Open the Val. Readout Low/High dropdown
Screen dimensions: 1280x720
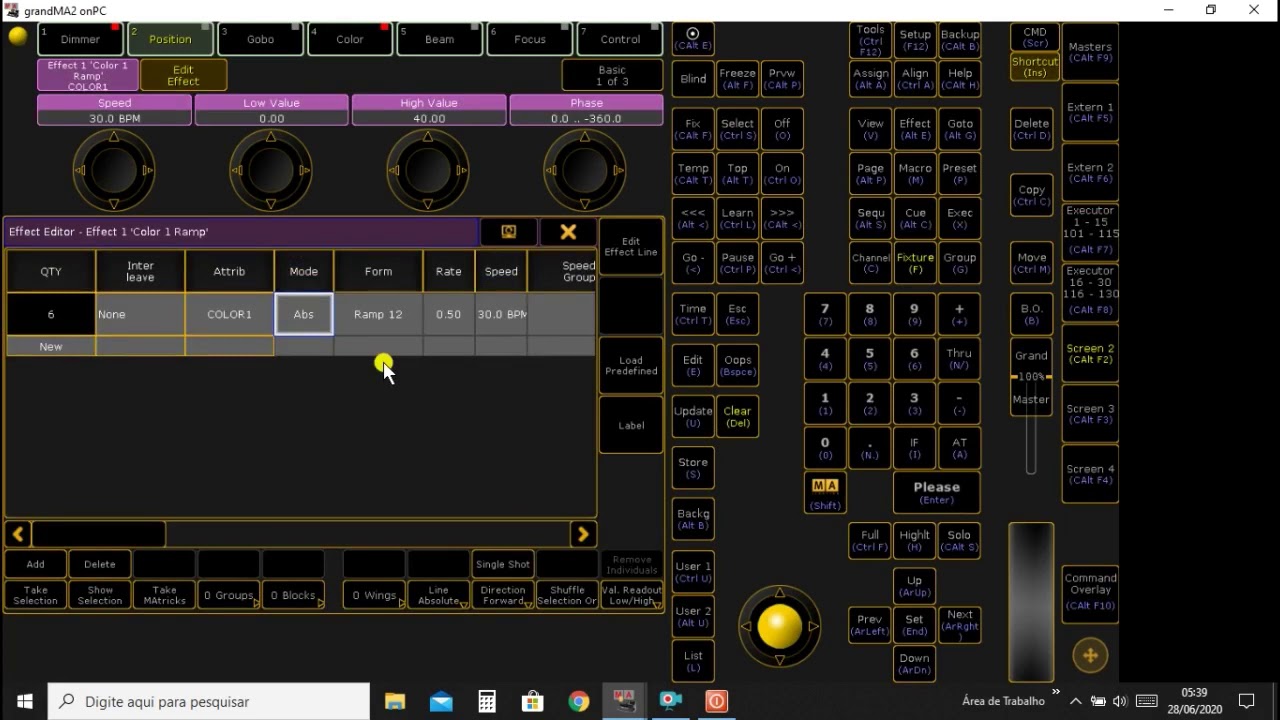click(x=632, y=595)
